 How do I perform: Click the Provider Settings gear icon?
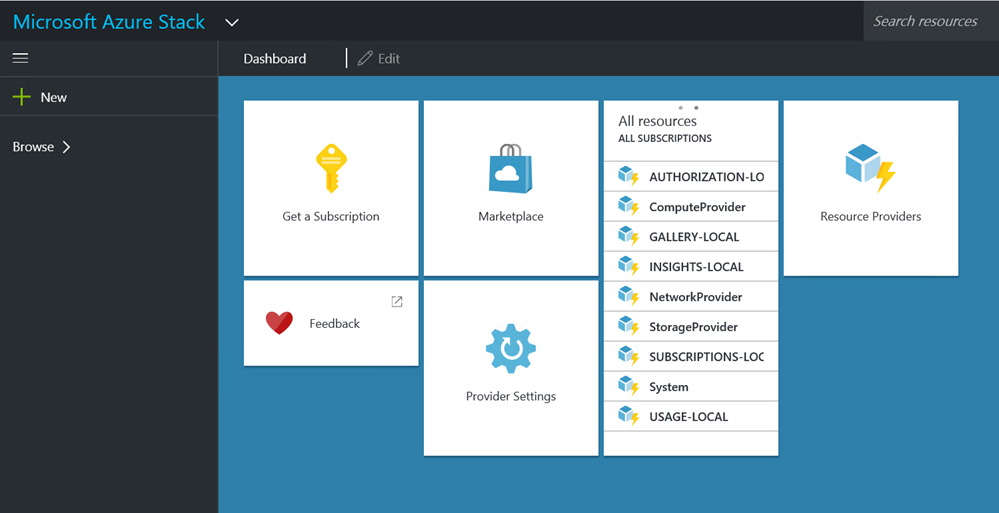pyautogui.click(x=510, y=349)
